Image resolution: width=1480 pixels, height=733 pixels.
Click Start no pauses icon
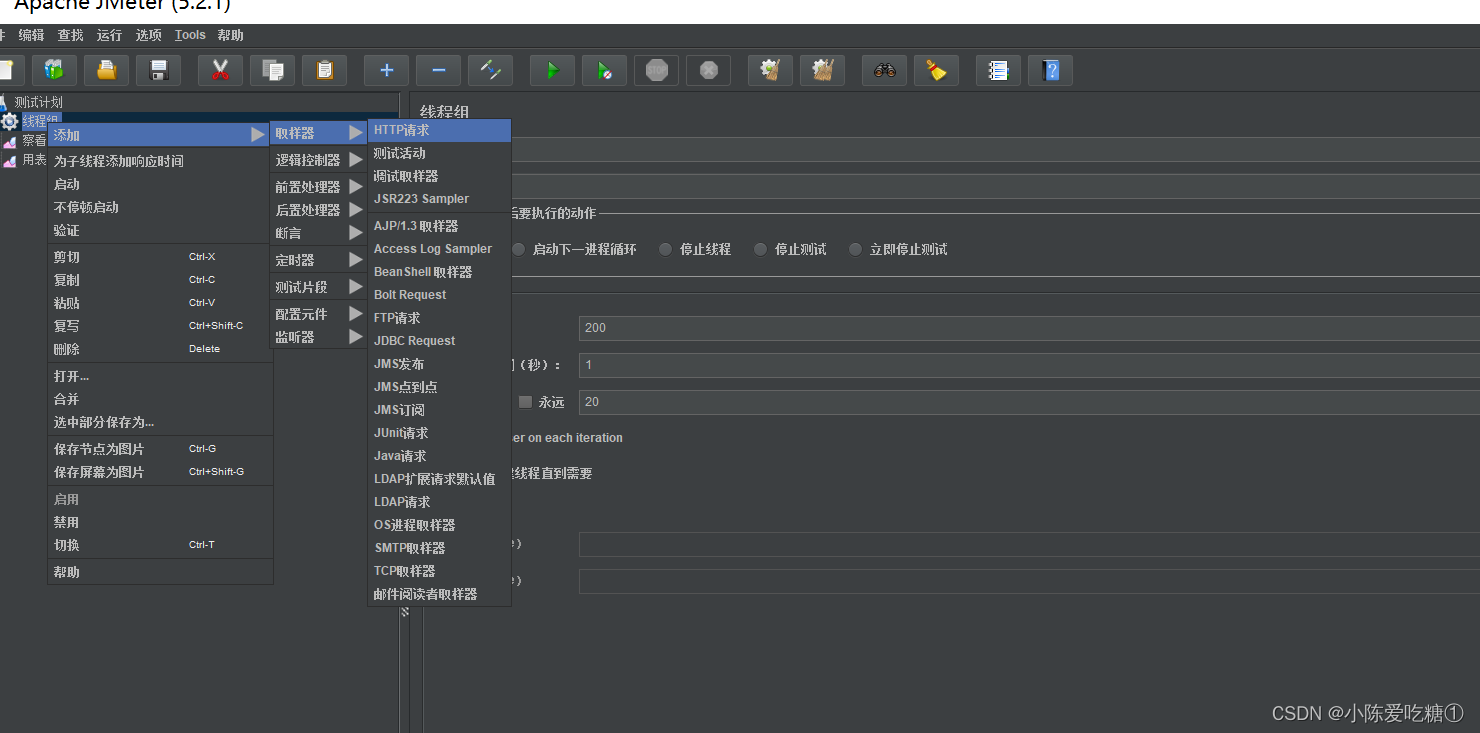604,70
